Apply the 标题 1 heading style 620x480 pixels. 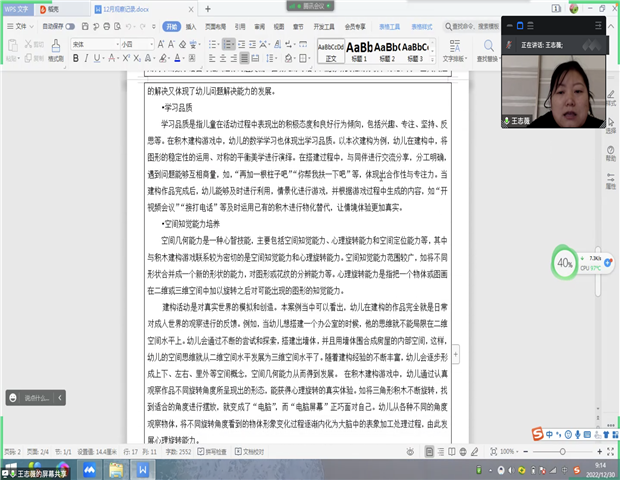(x=360, y=49)
